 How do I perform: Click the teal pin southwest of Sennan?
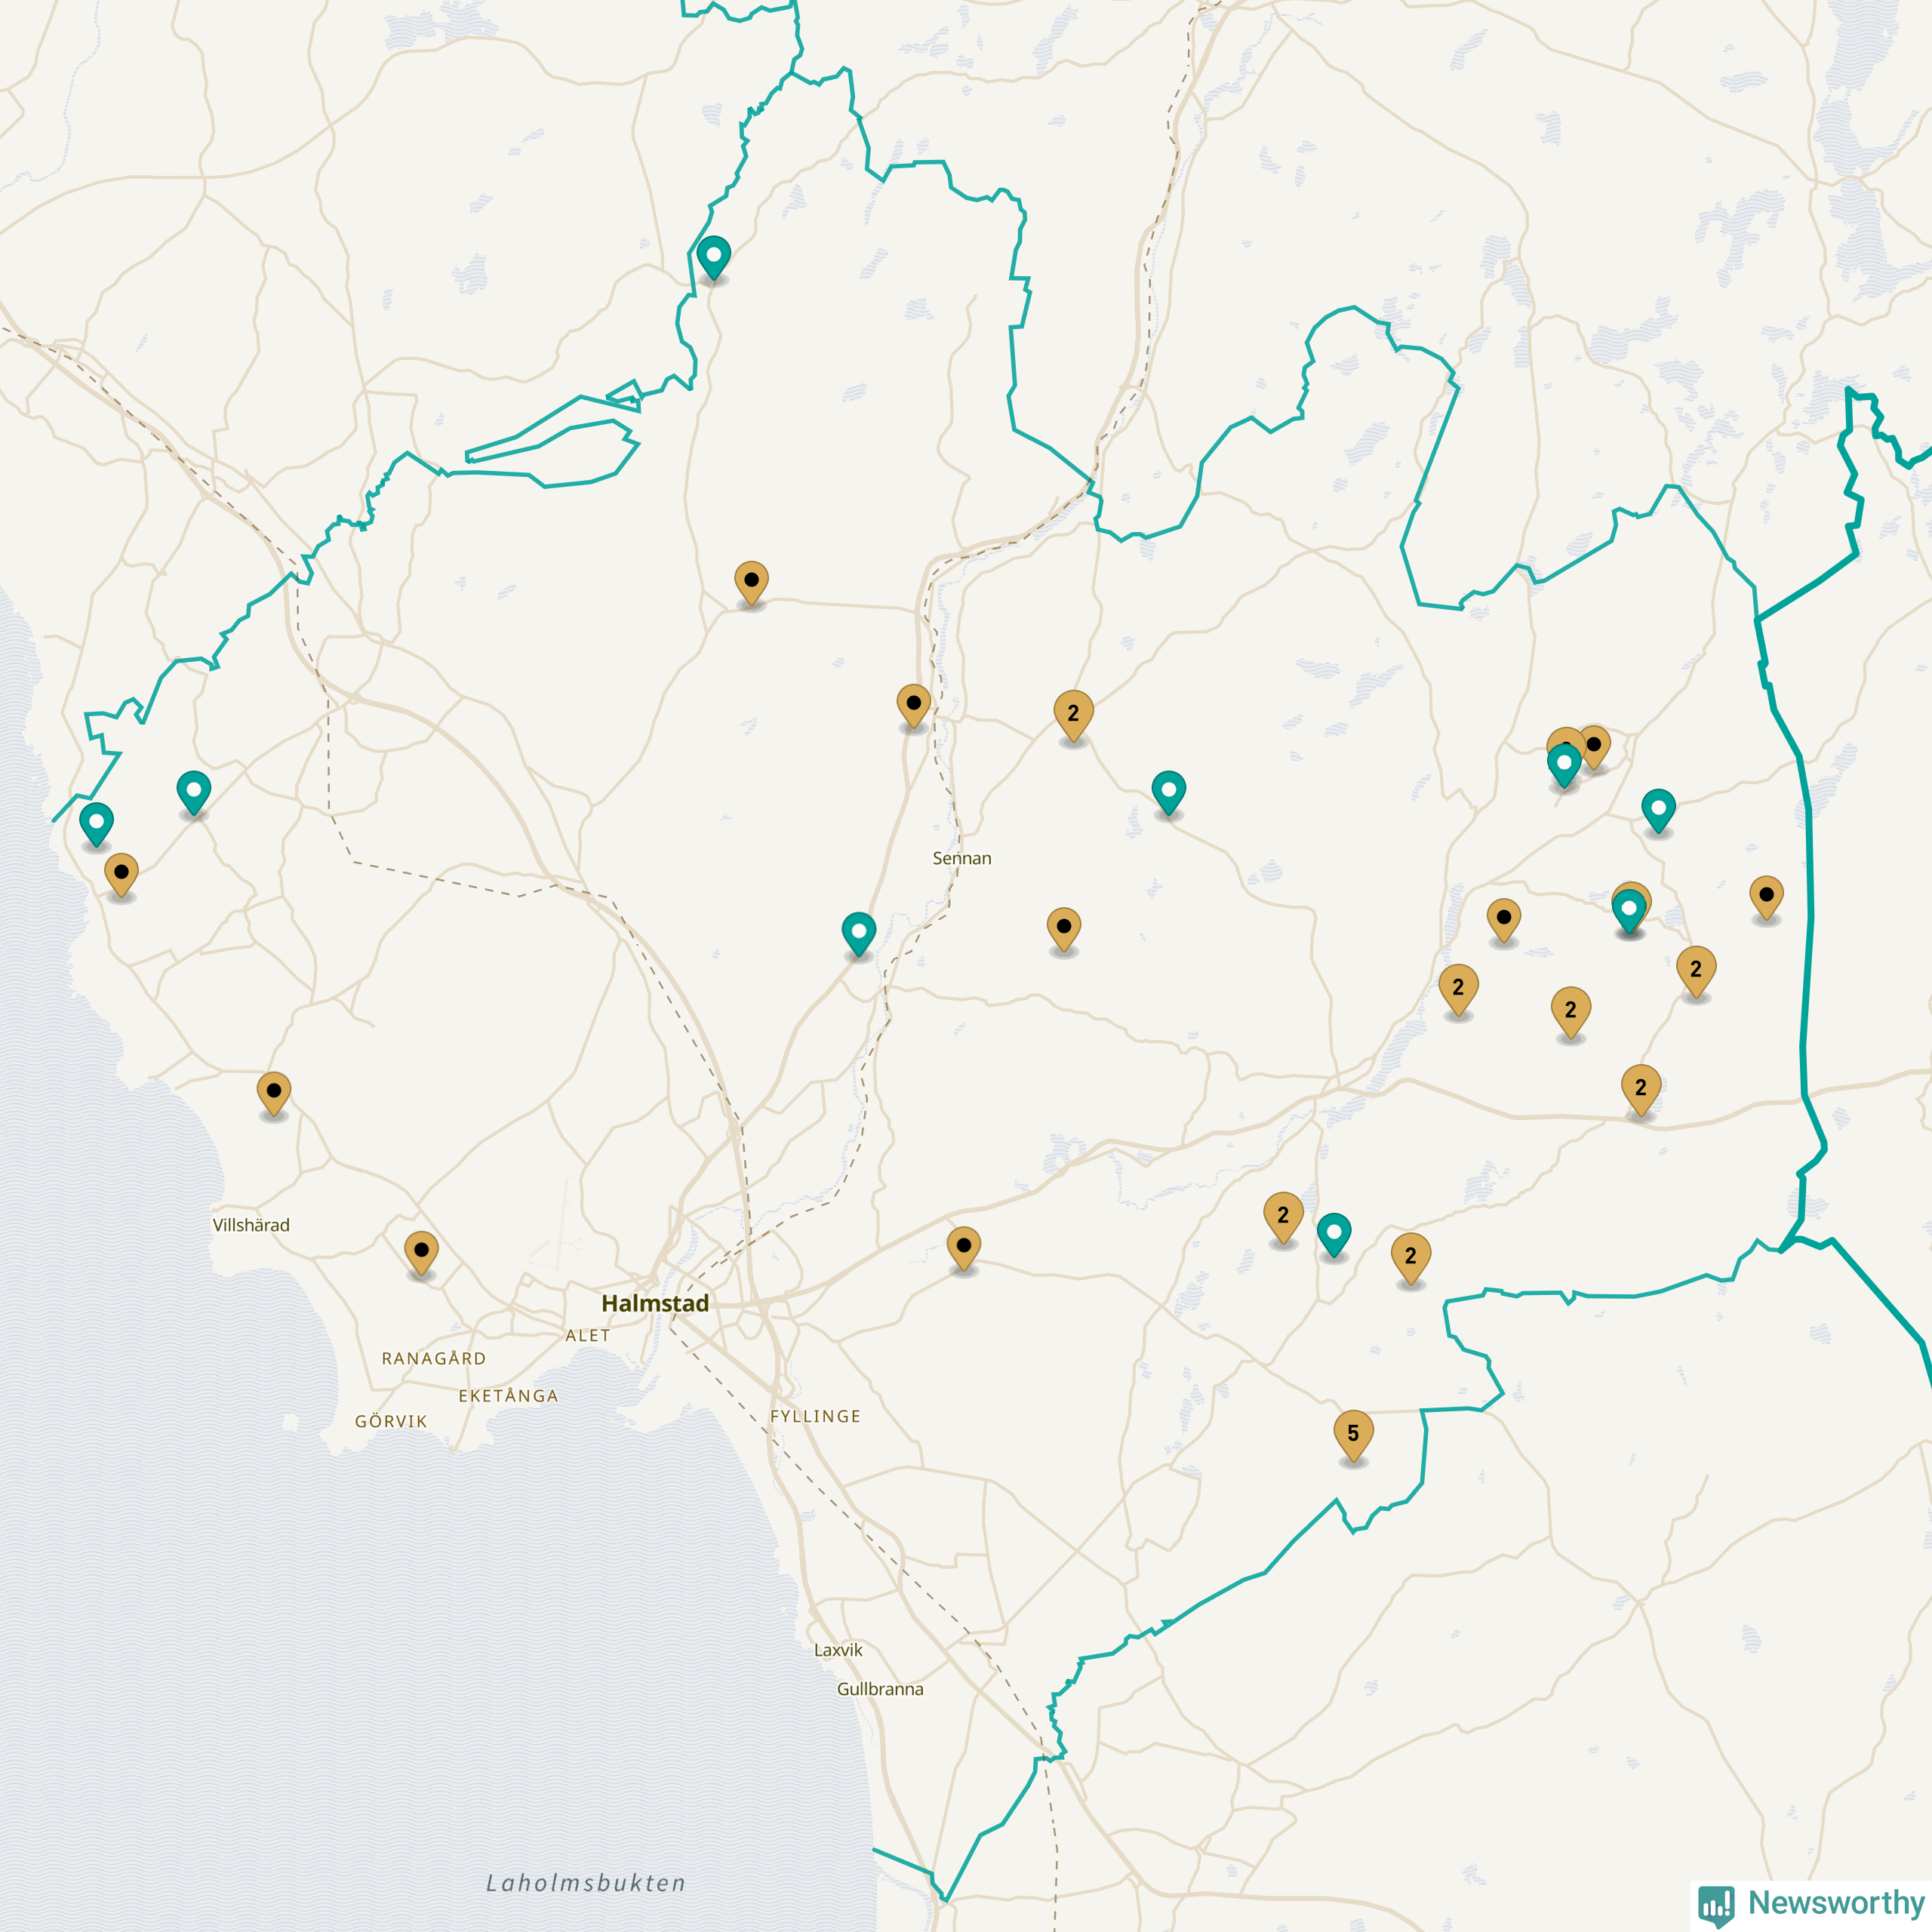tap(858, 933)
